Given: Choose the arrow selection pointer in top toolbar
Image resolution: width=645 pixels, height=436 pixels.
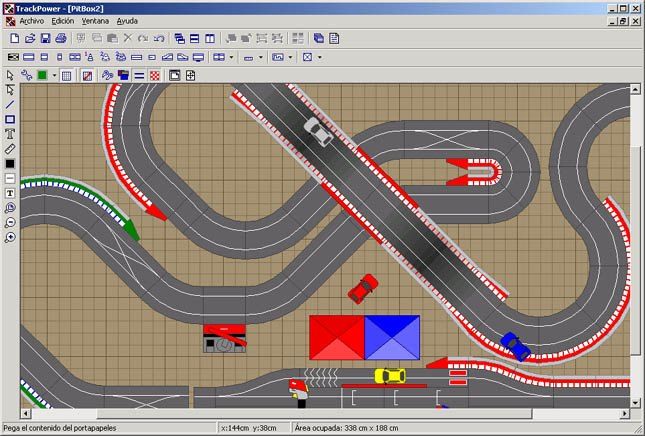Looking at the screenshot, I should point(10,75).
